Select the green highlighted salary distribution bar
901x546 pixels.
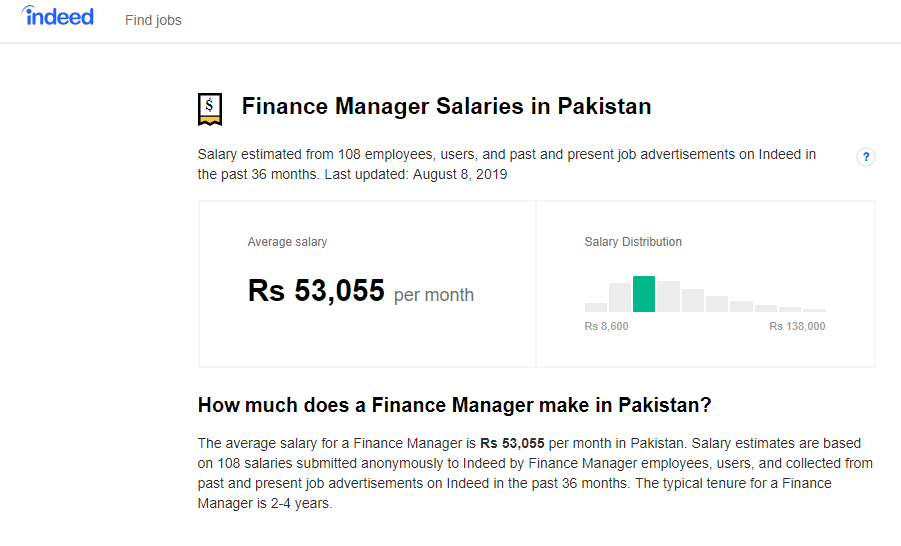644,294
